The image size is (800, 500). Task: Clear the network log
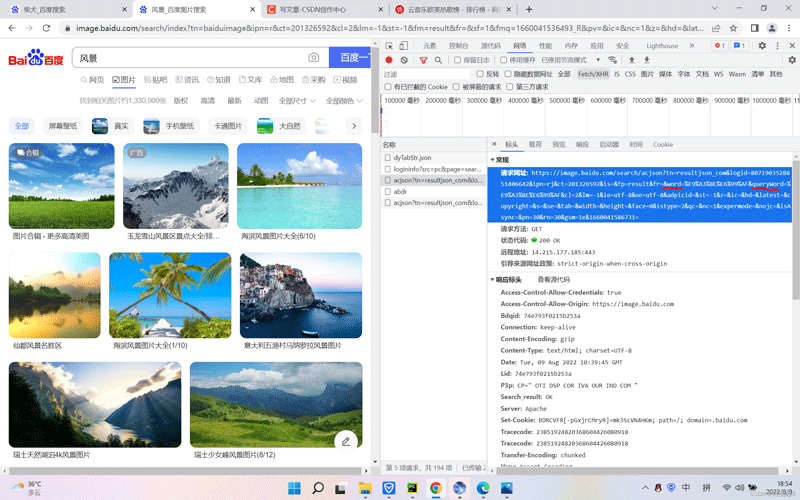click(406, 60)
